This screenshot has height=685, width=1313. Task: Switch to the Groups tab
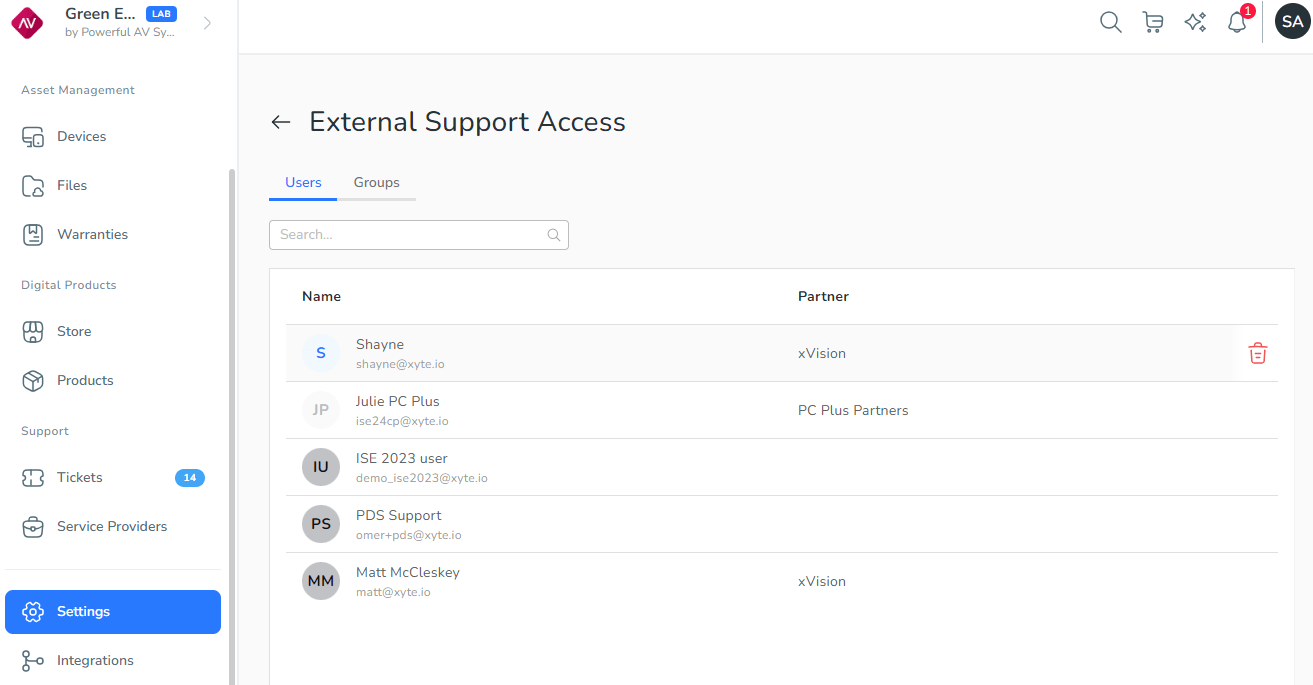click(376, 183)
